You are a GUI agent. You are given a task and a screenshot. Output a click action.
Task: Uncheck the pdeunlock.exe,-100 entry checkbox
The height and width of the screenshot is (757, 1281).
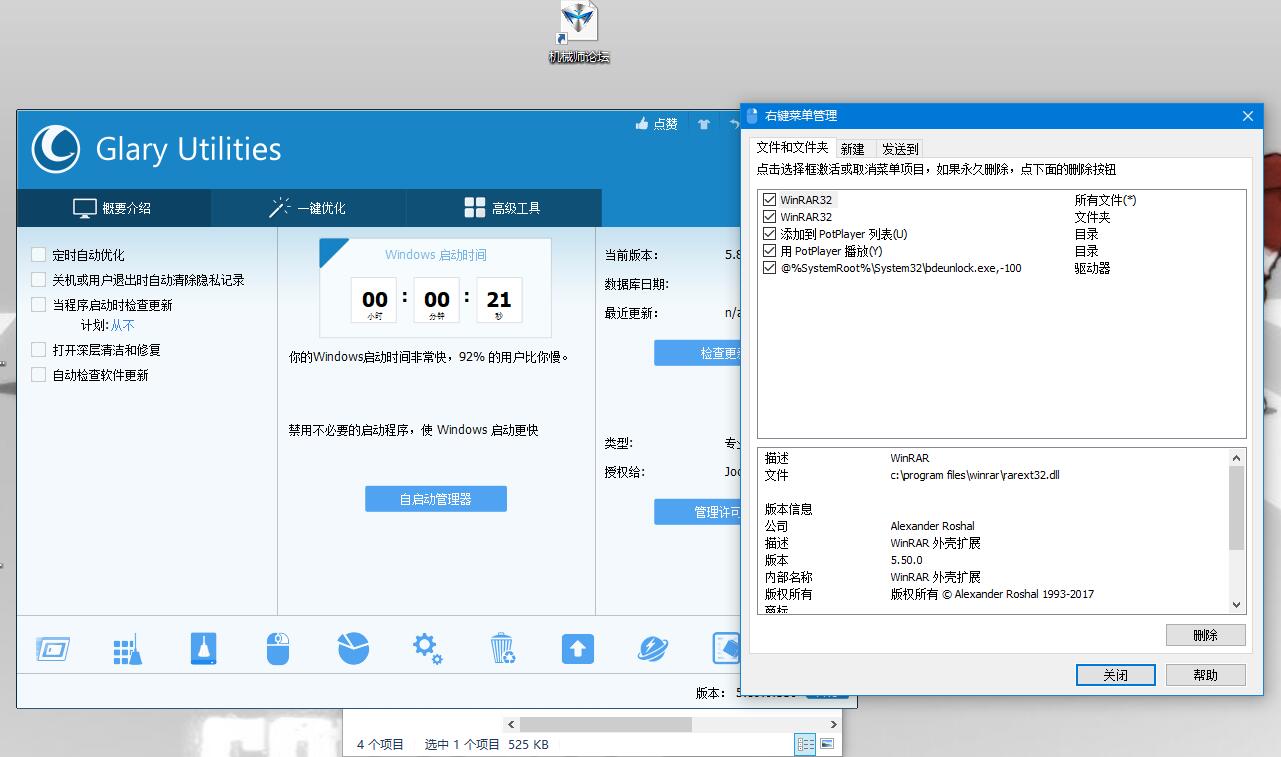[x=769, y=268]
